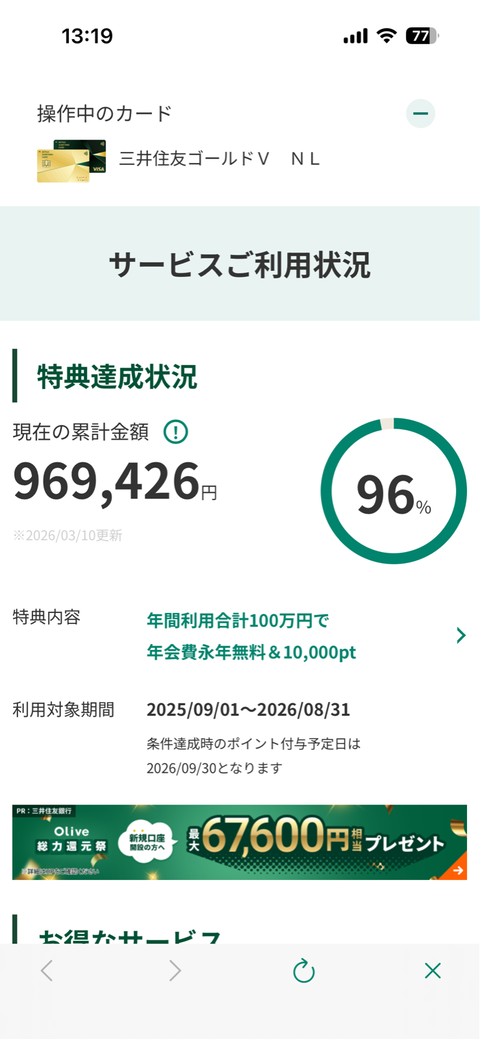Open info icon beside 現在の累計金額
Screen dimensions: 480x1039
pos(176,433)
